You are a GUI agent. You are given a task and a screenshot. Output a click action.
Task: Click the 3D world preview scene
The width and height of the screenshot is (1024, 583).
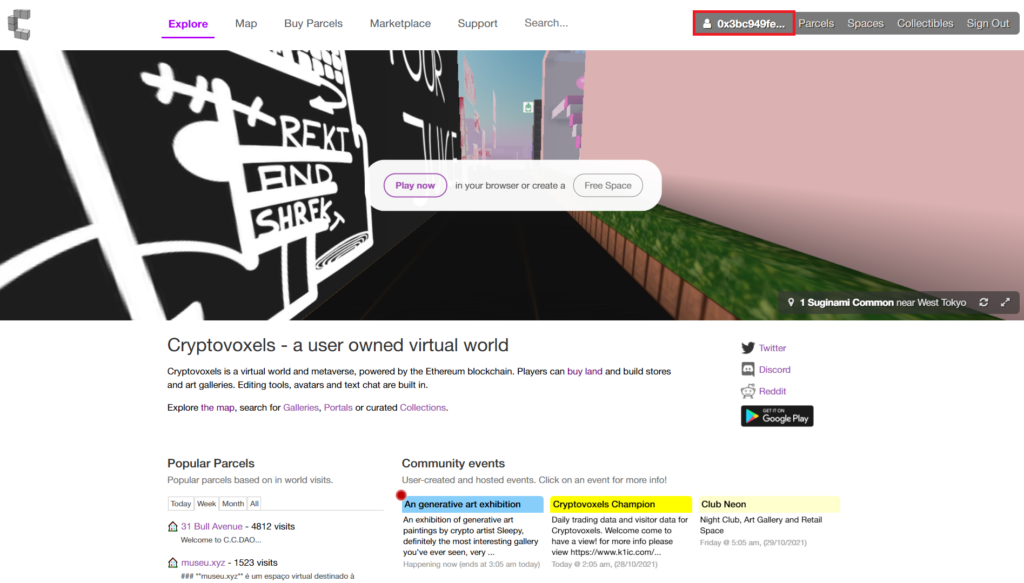512,185
